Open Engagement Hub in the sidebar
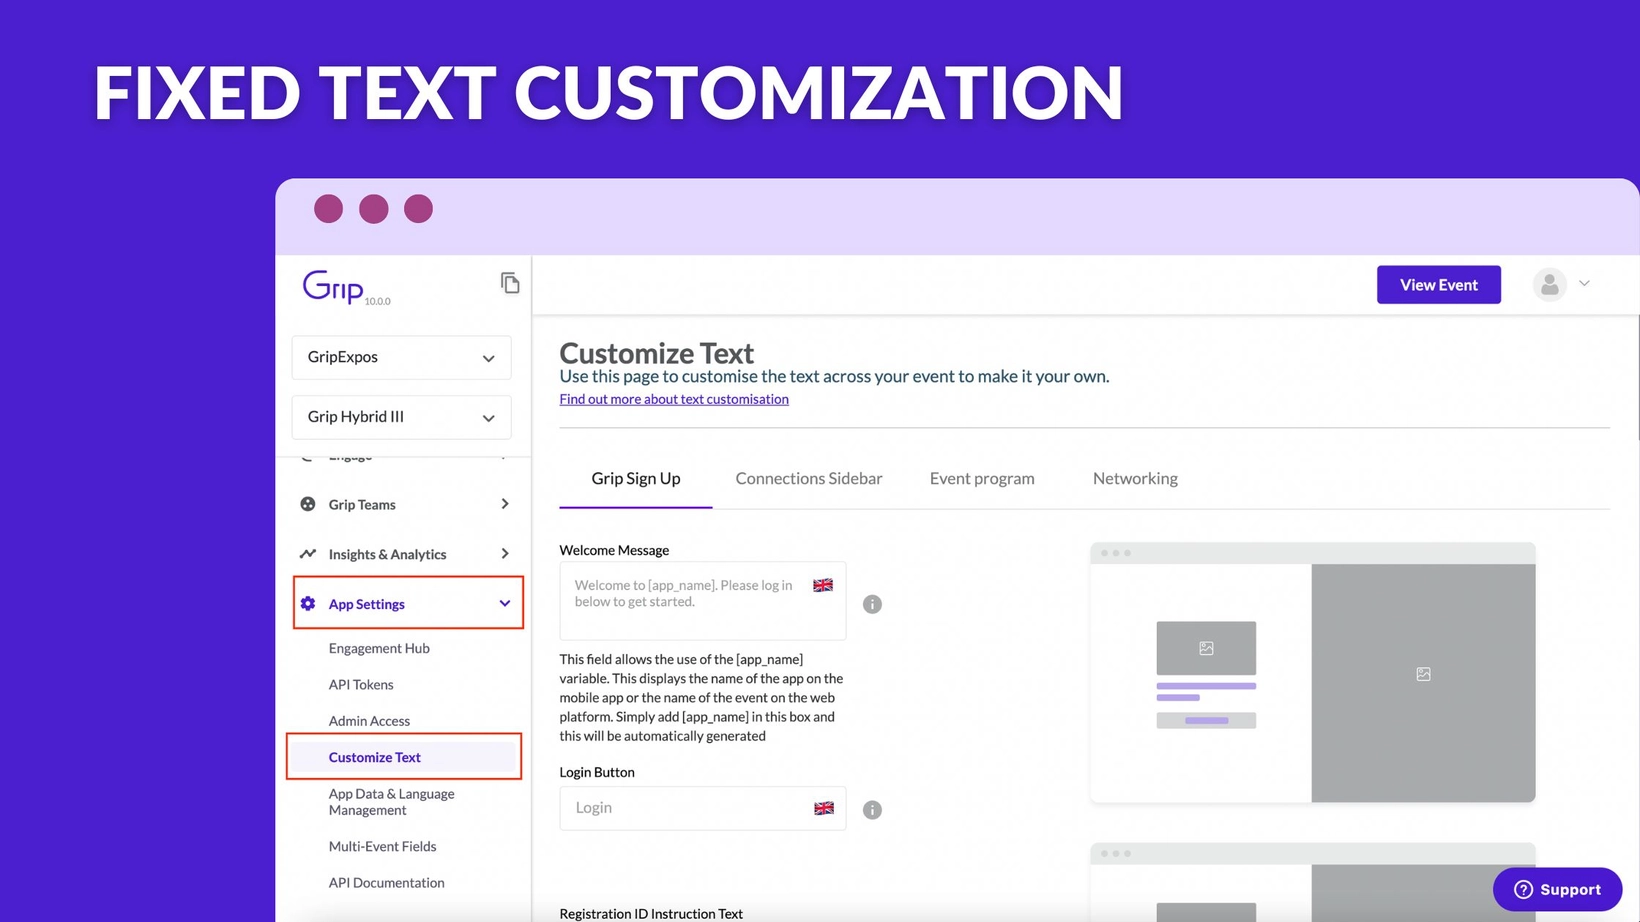The image size is (1640, 922). pyautogui.click(x=379, y=648)
